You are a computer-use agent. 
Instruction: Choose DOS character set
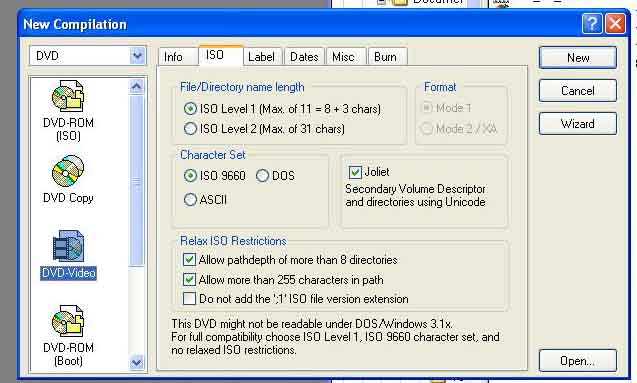click(262, 175)
